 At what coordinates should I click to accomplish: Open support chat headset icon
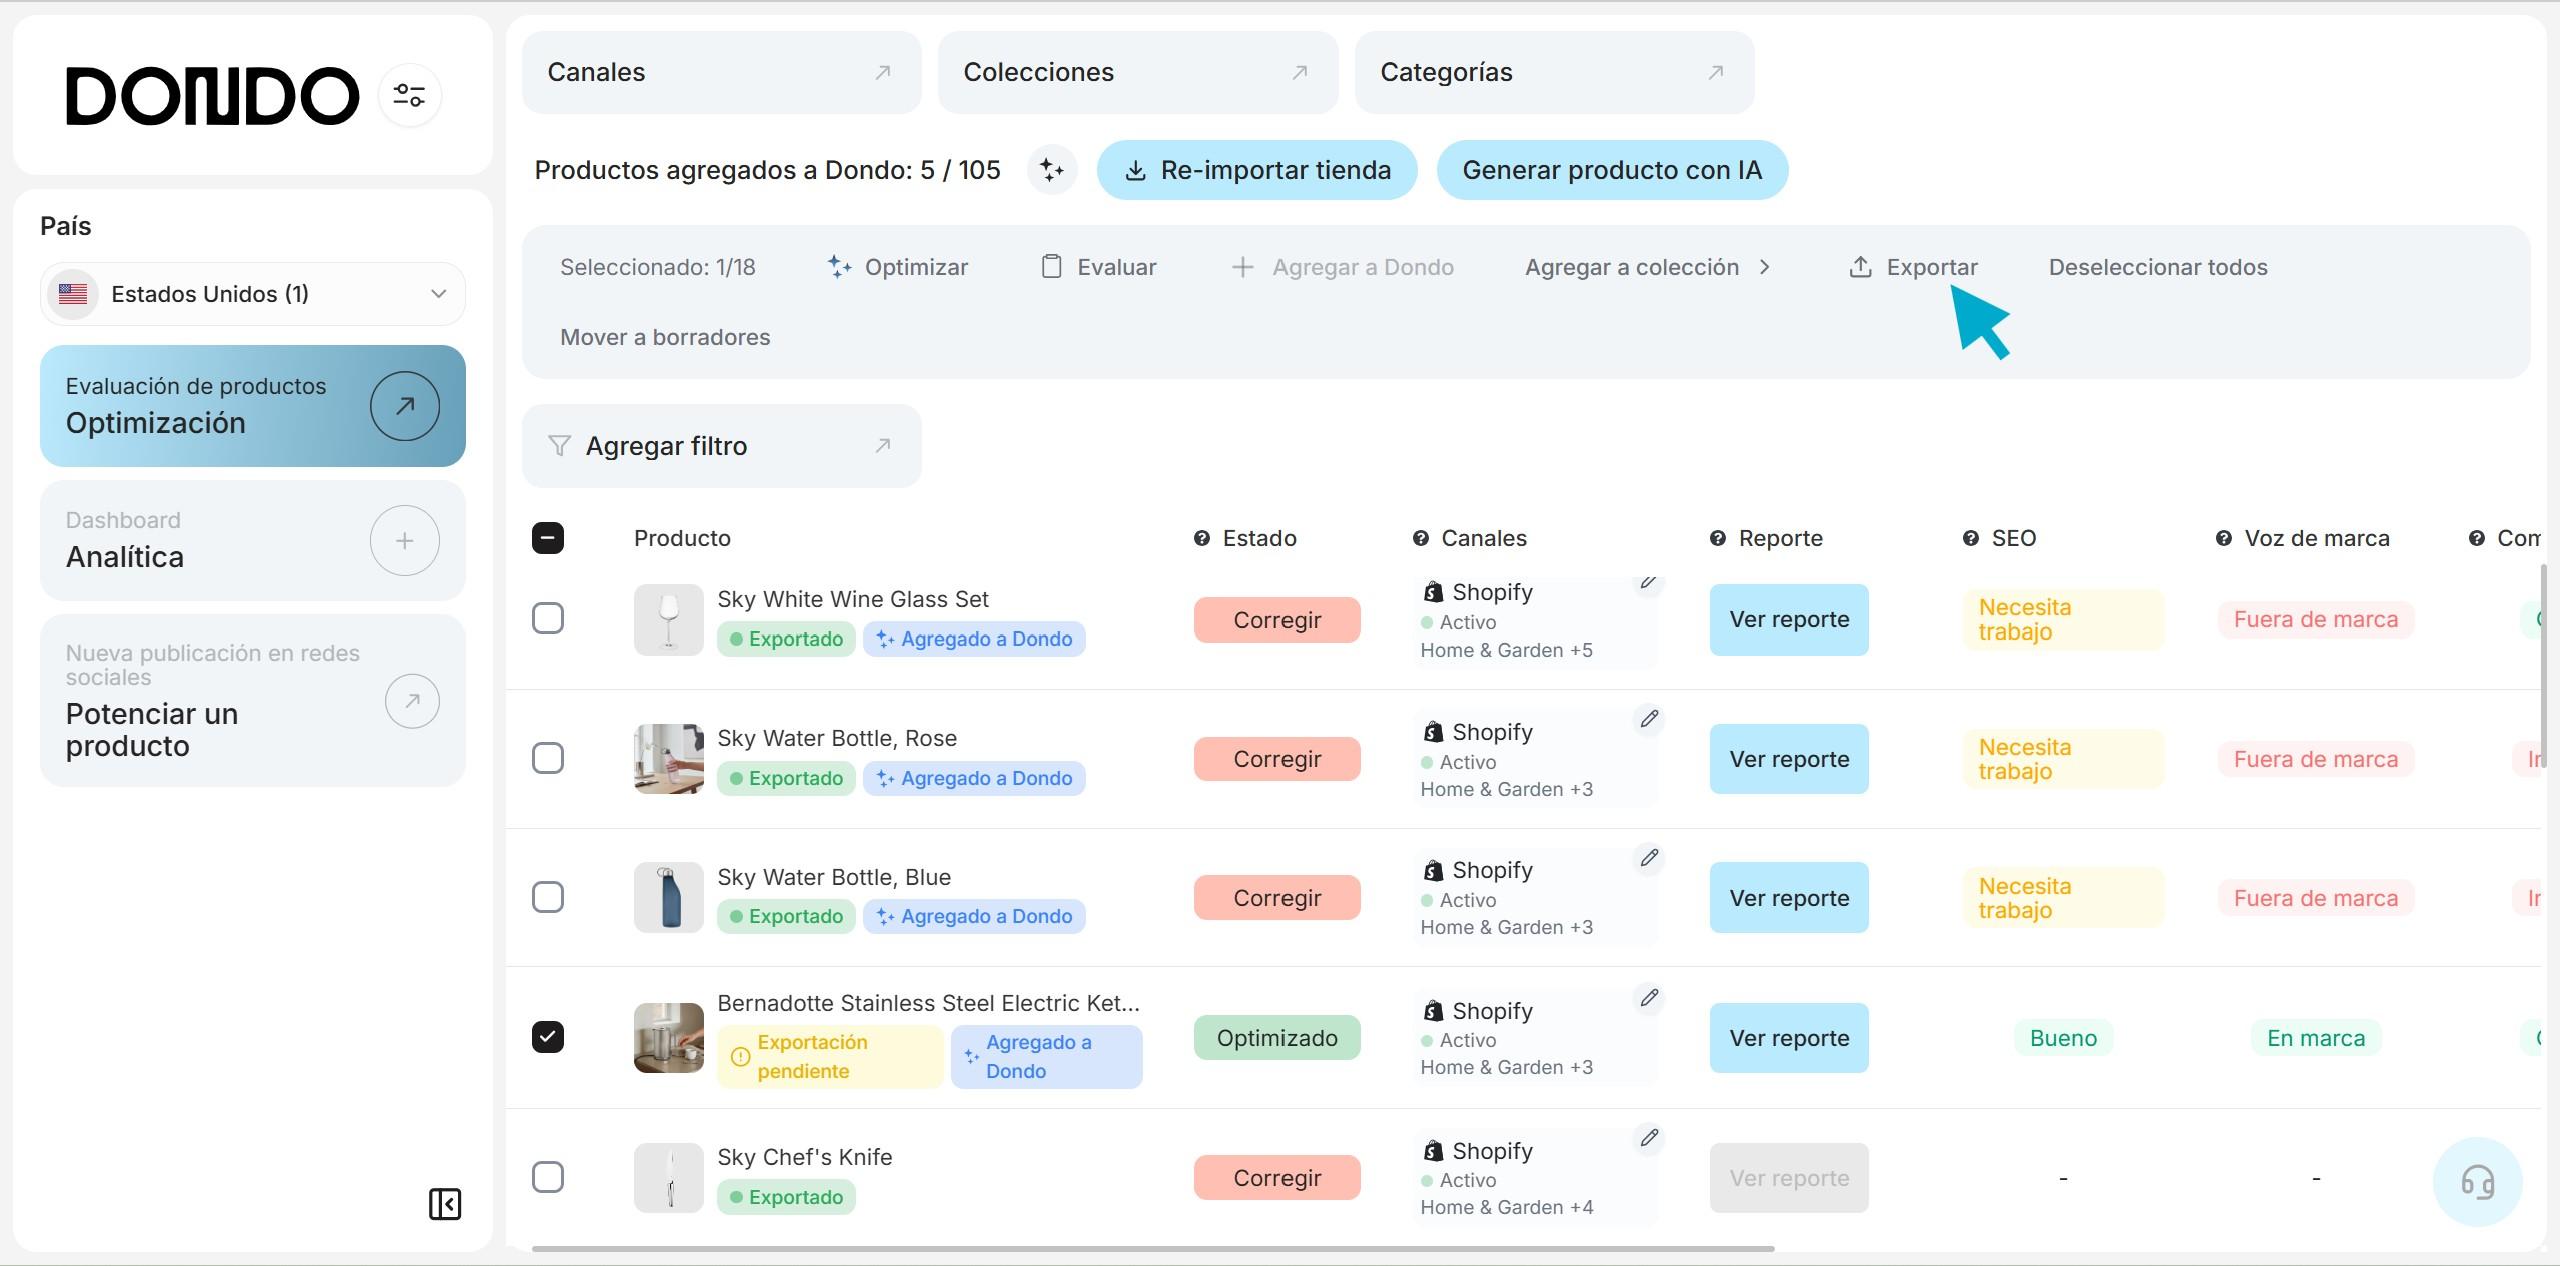coord(2477,1182)
